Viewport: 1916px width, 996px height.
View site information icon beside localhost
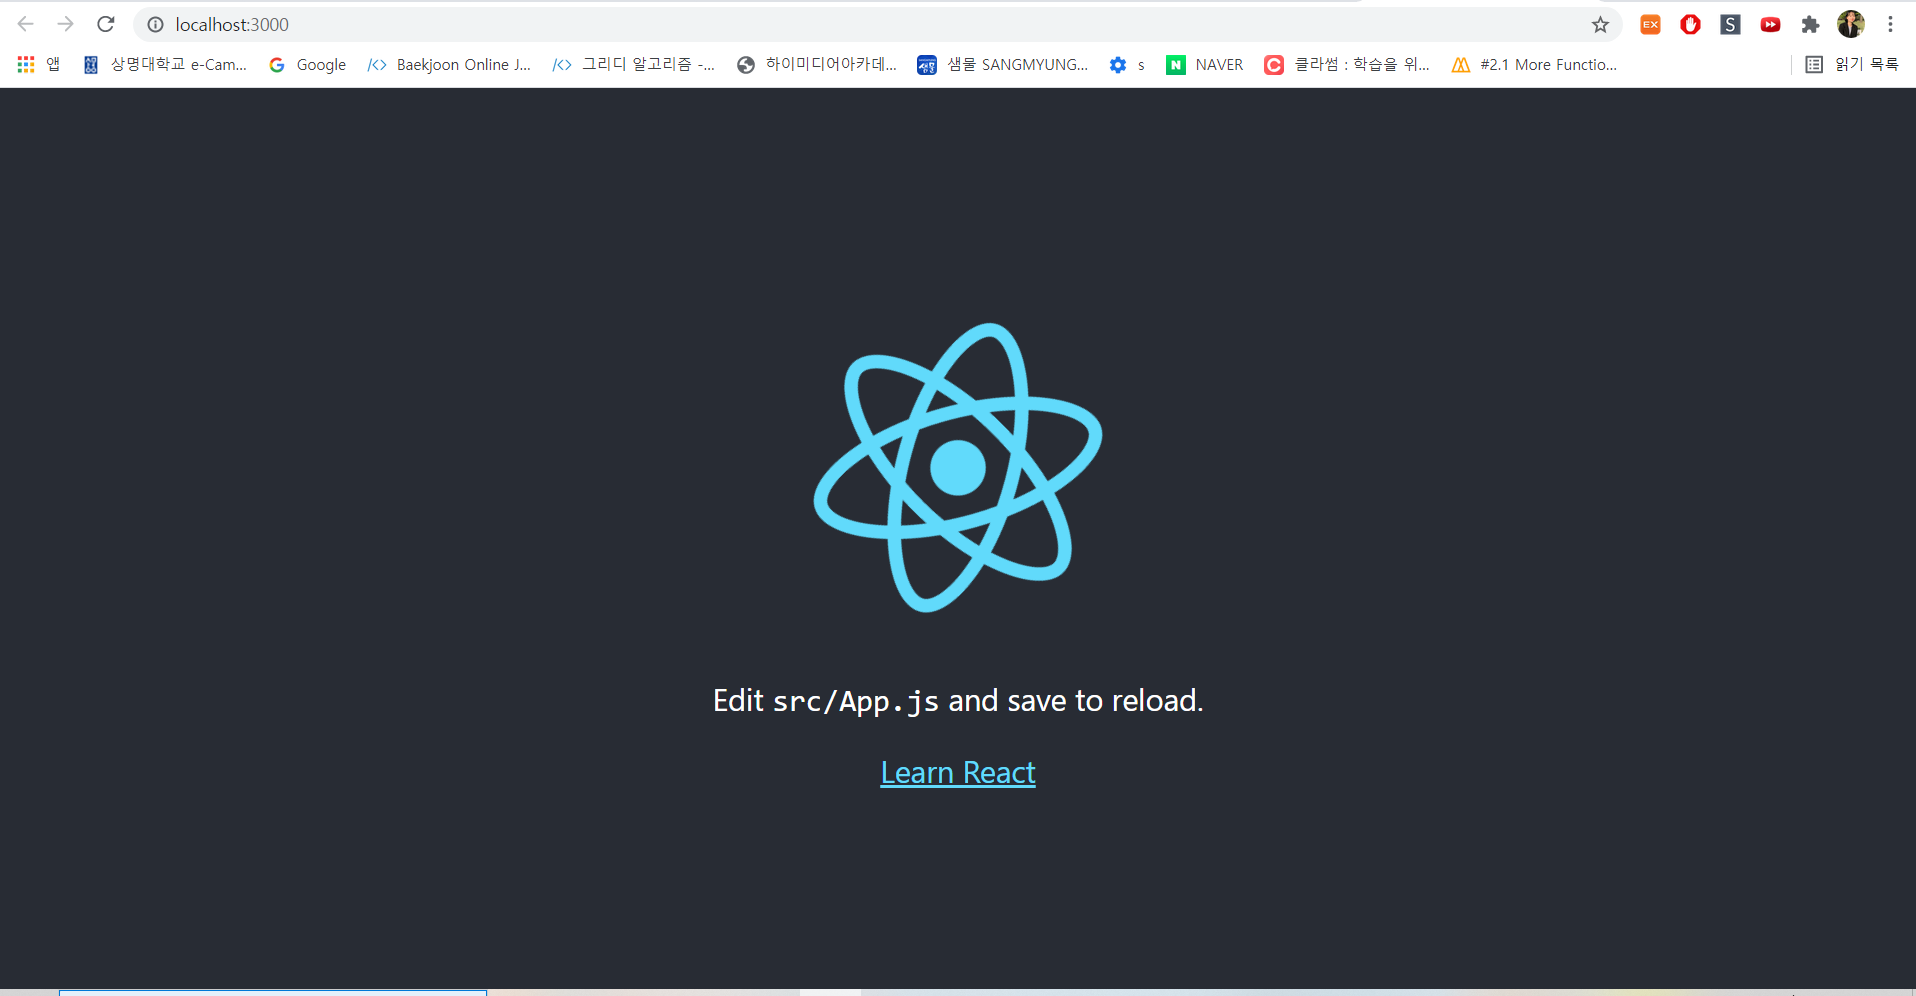[x=155, y=24]
